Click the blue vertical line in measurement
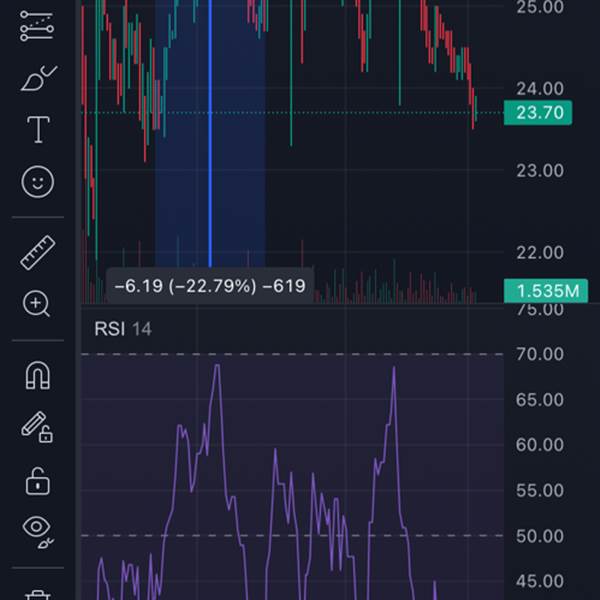 [x=210, y=150]
